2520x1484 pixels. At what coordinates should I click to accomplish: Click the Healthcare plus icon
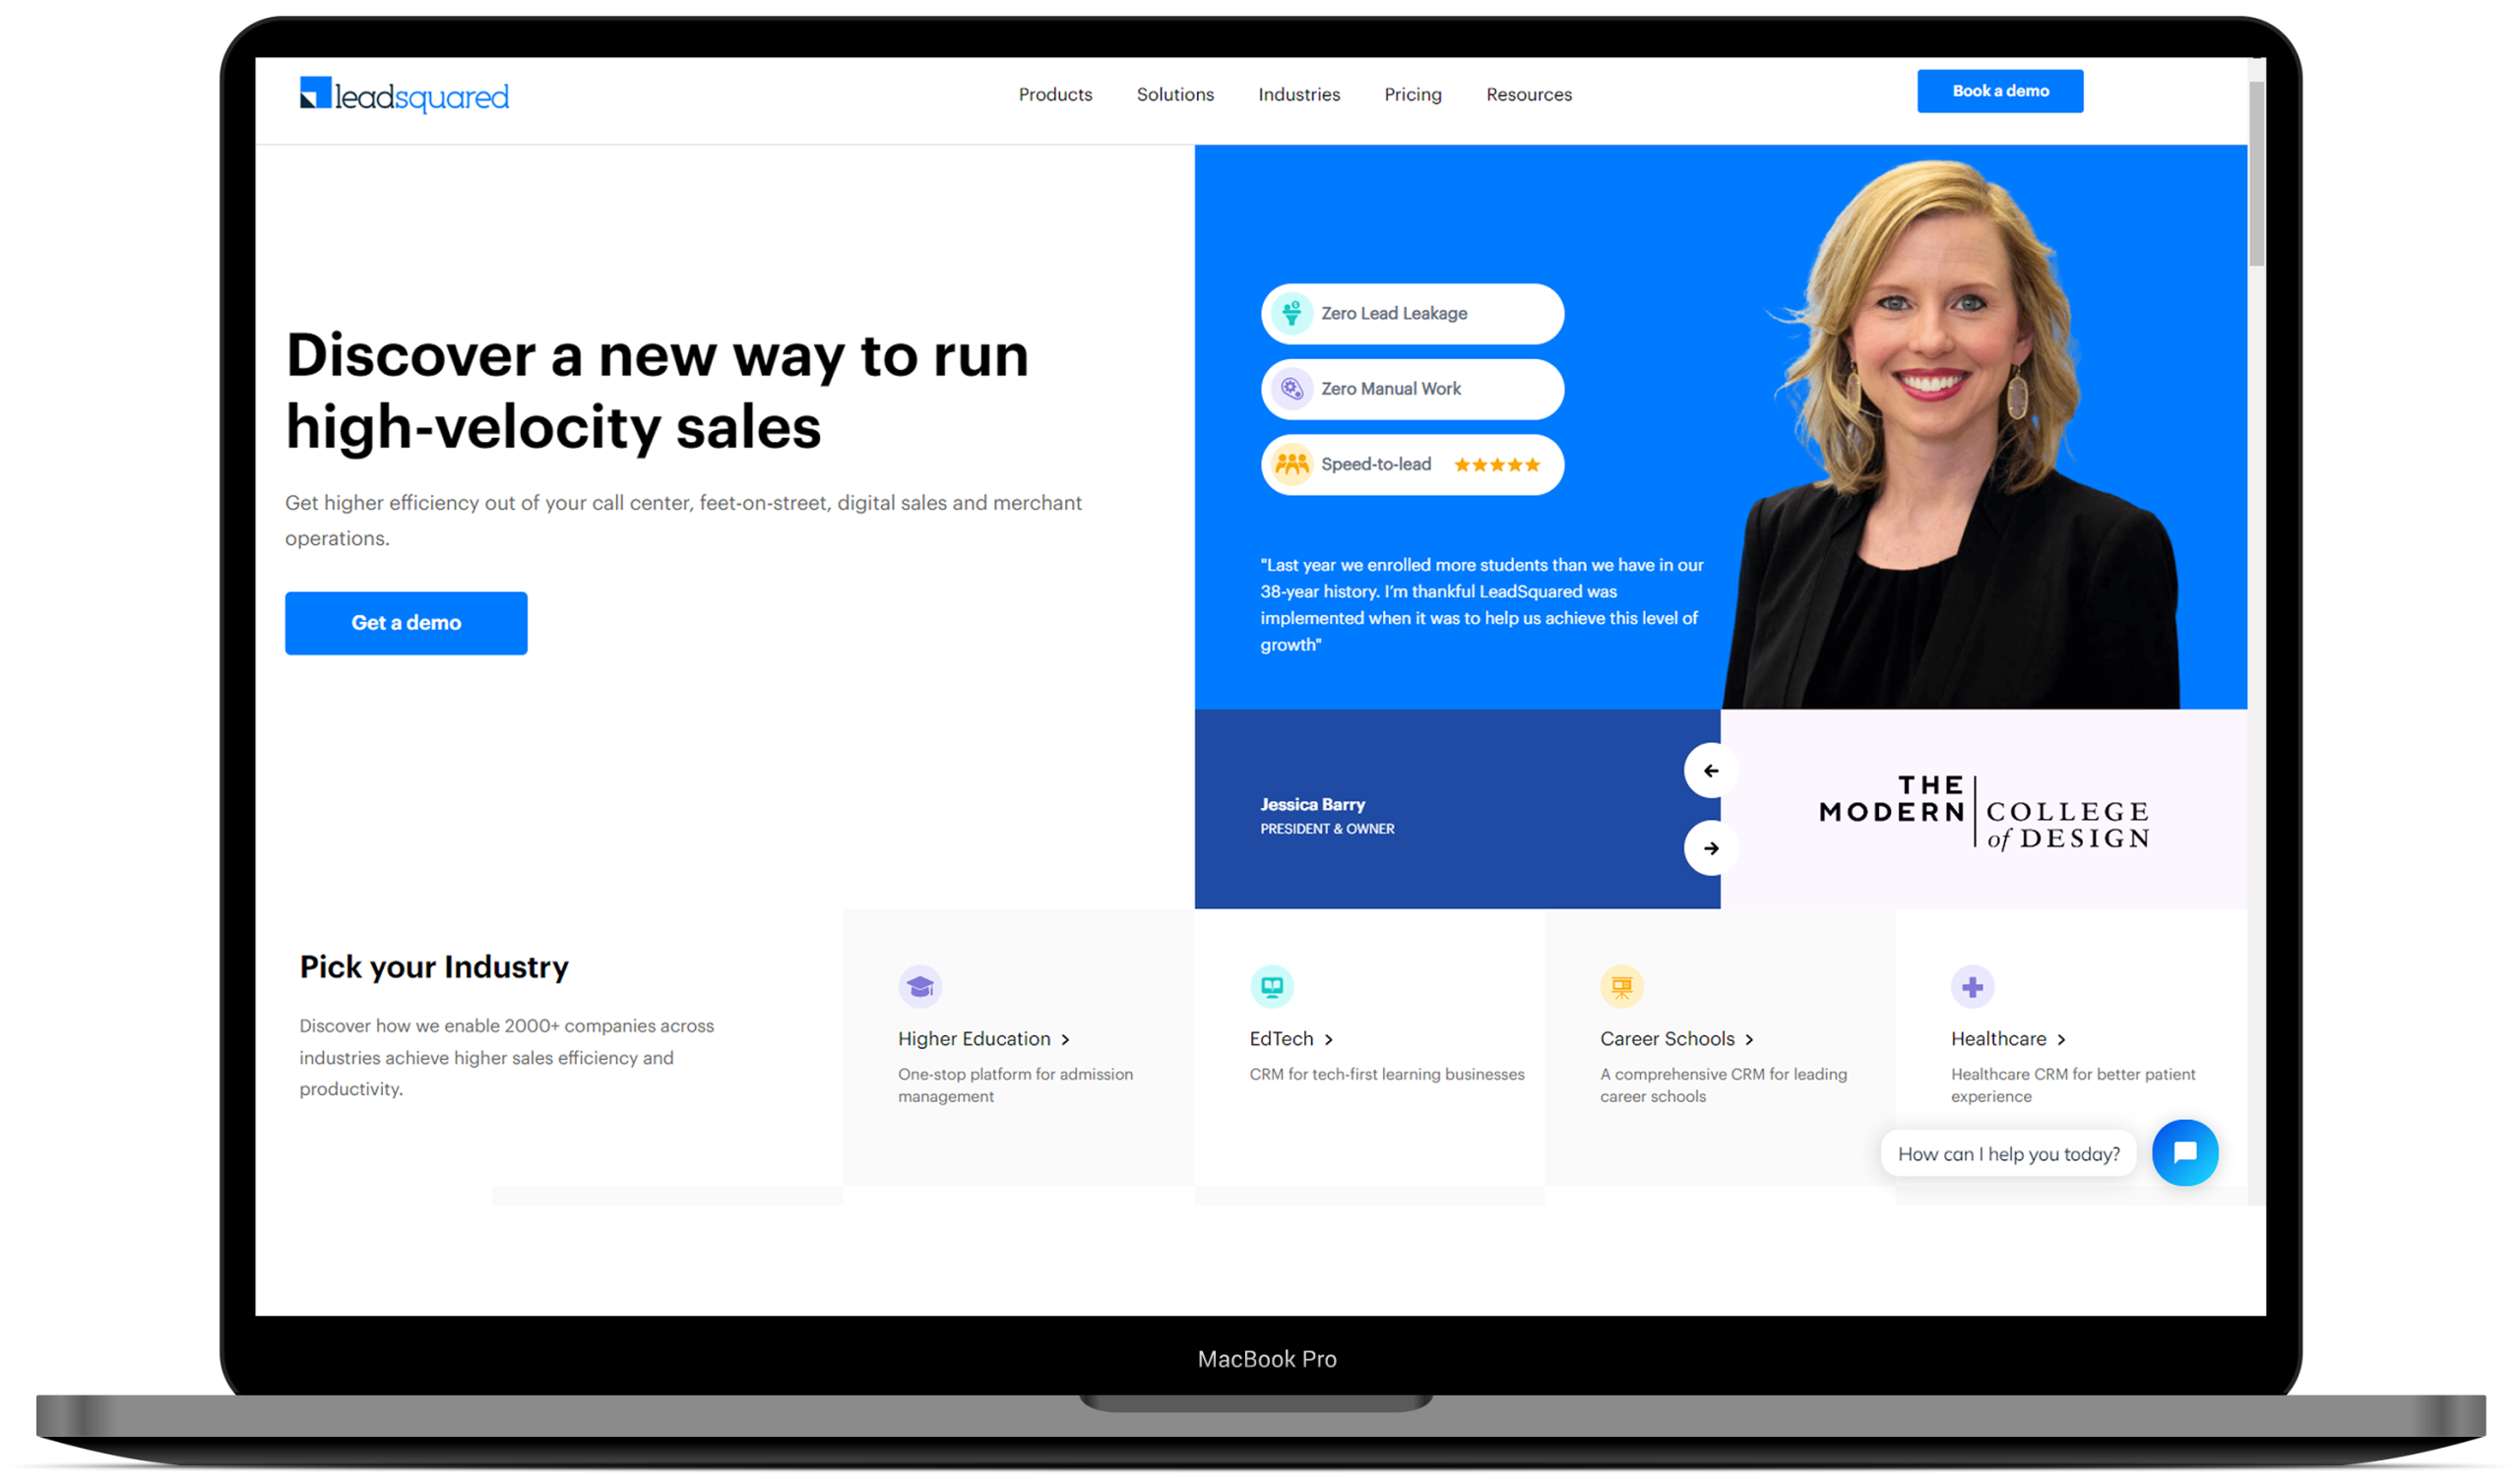(1972, 988)
